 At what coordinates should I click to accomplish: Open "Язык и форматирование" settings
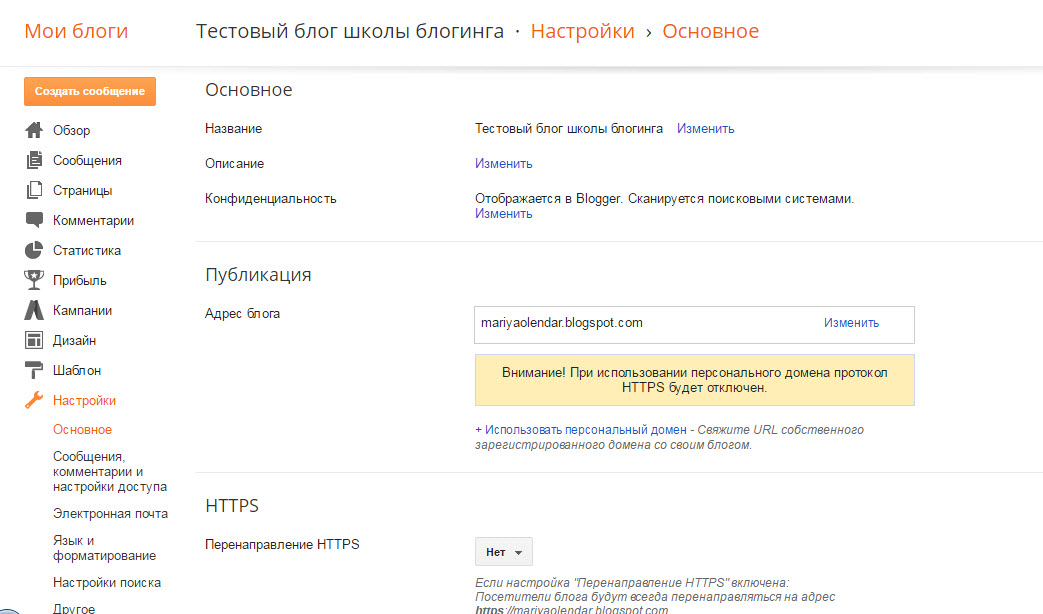point(104,548)
